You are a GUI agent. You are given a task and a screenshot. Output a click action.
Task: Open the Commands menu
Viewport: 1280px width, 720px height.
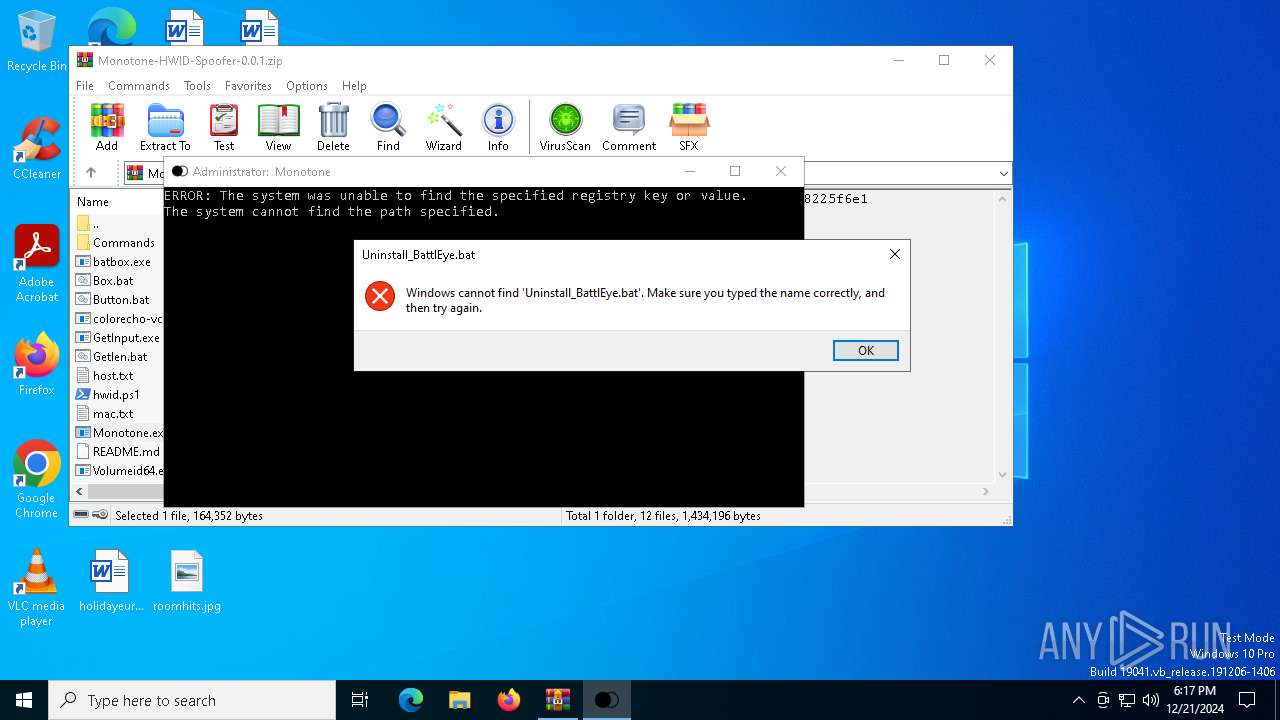[x=139, y=86]
